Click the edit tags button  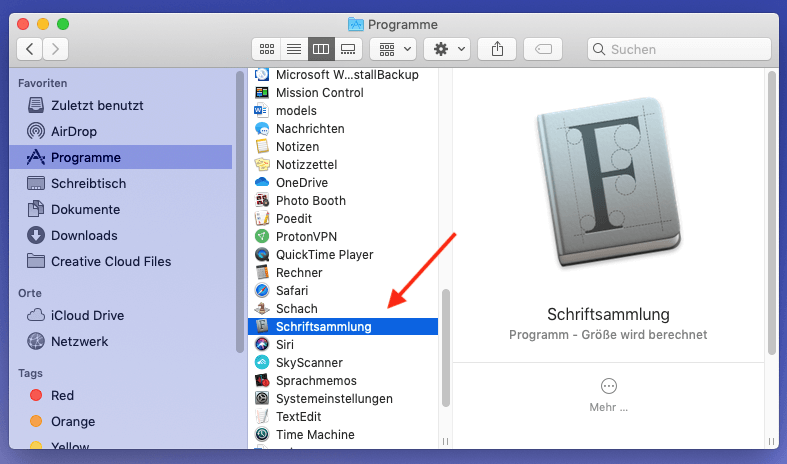tap(543, 49)
